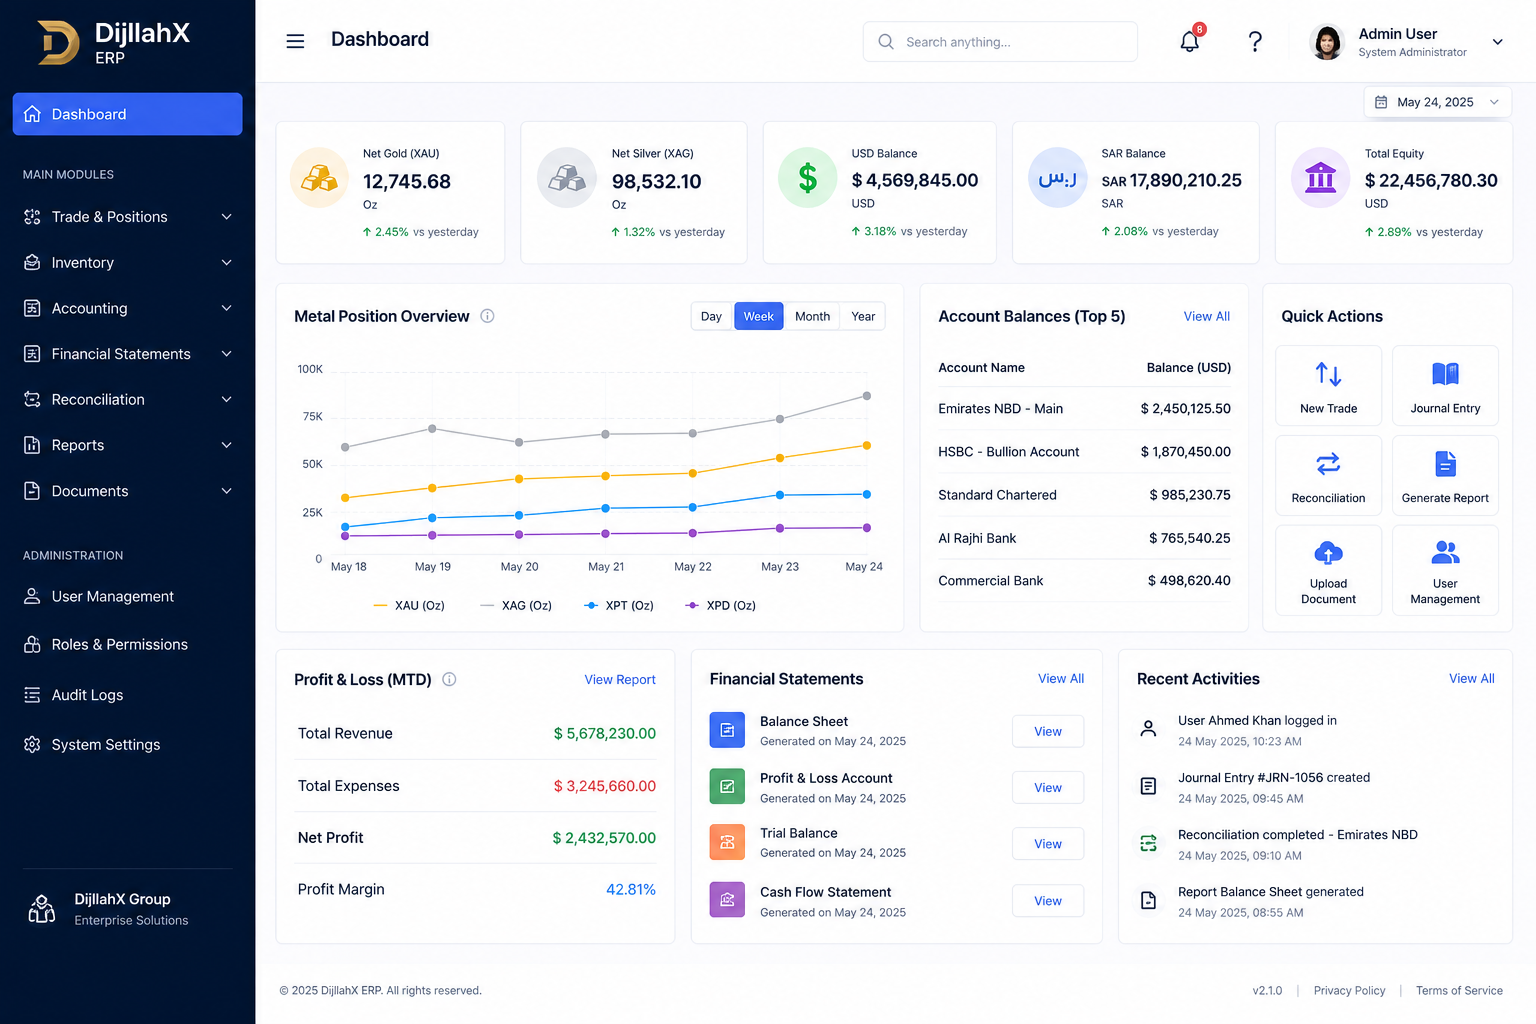This screenshot has height=1024, width=1536.
Task: Switch chart to Day view
Action: (711, 316)
